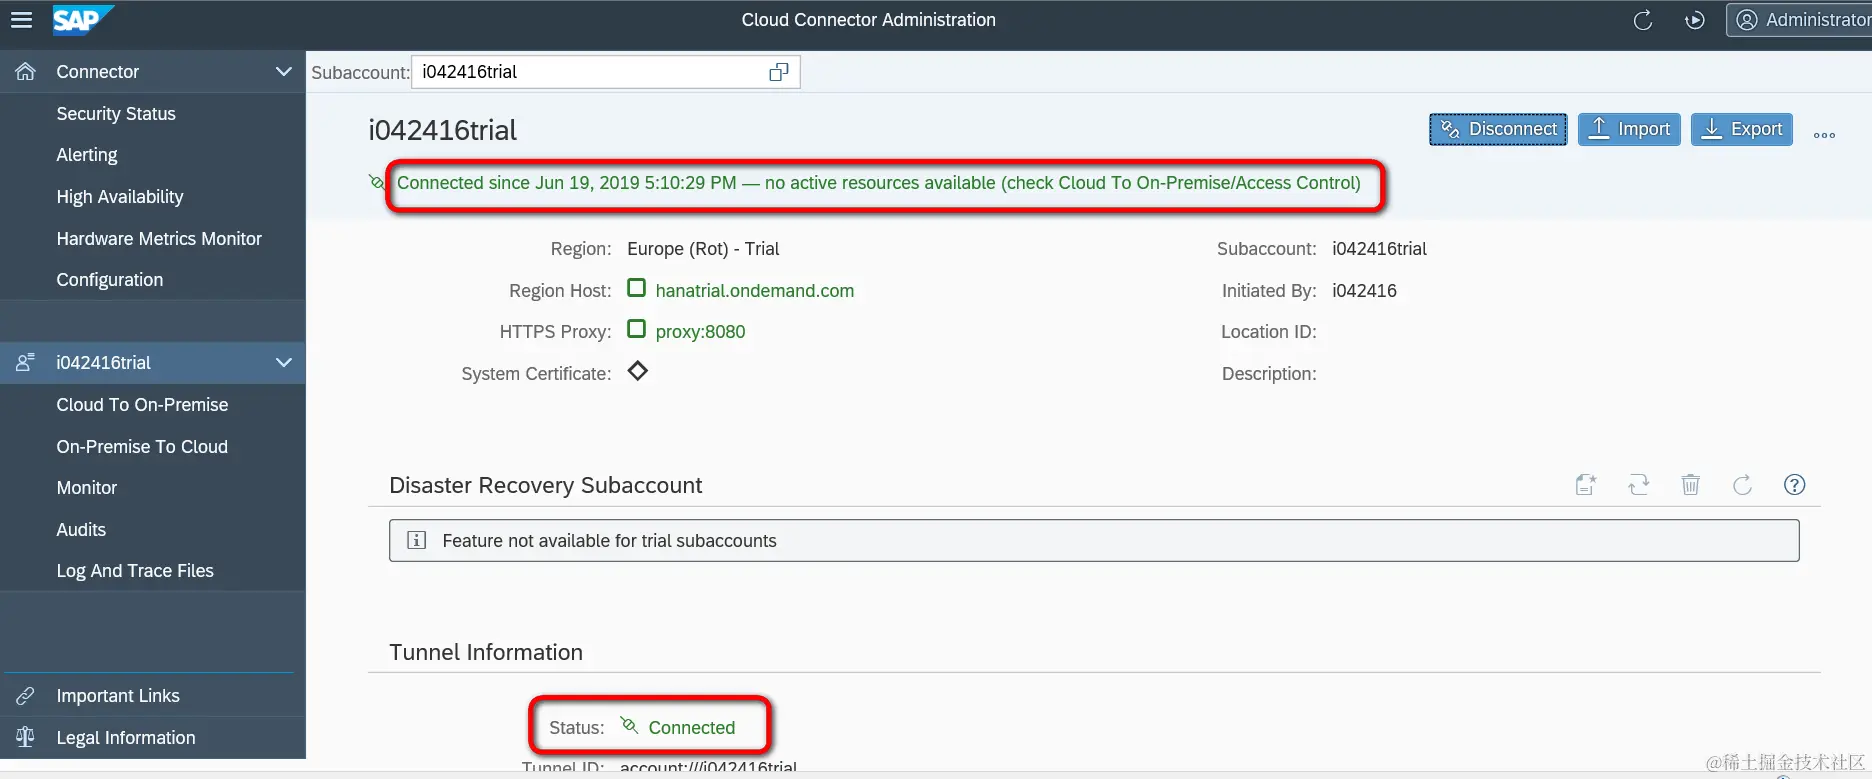The width and height of the screenshot is (1872, 779).
Task: Click the Connector home icon
Action: (x=26, y=72)
